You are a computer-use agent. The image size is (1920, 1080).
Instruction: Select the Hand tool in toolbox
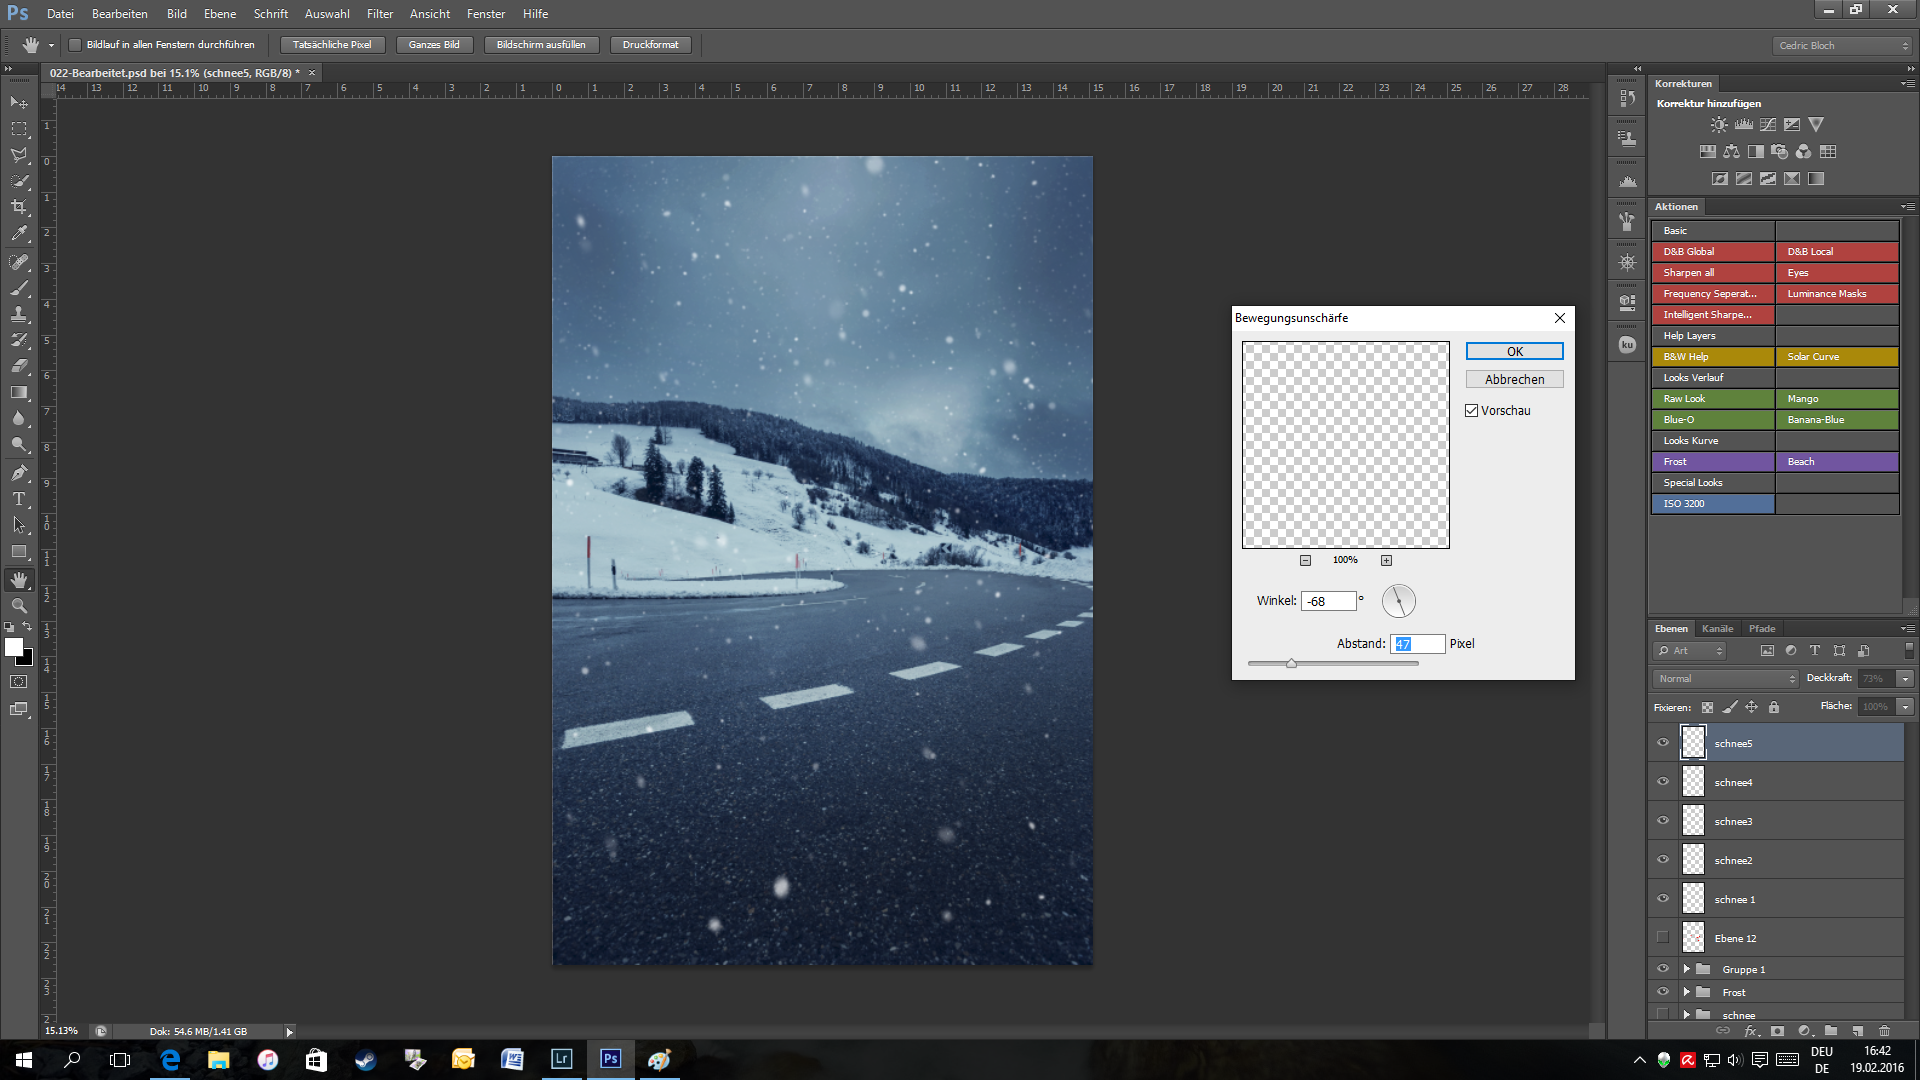click(19, 580)
